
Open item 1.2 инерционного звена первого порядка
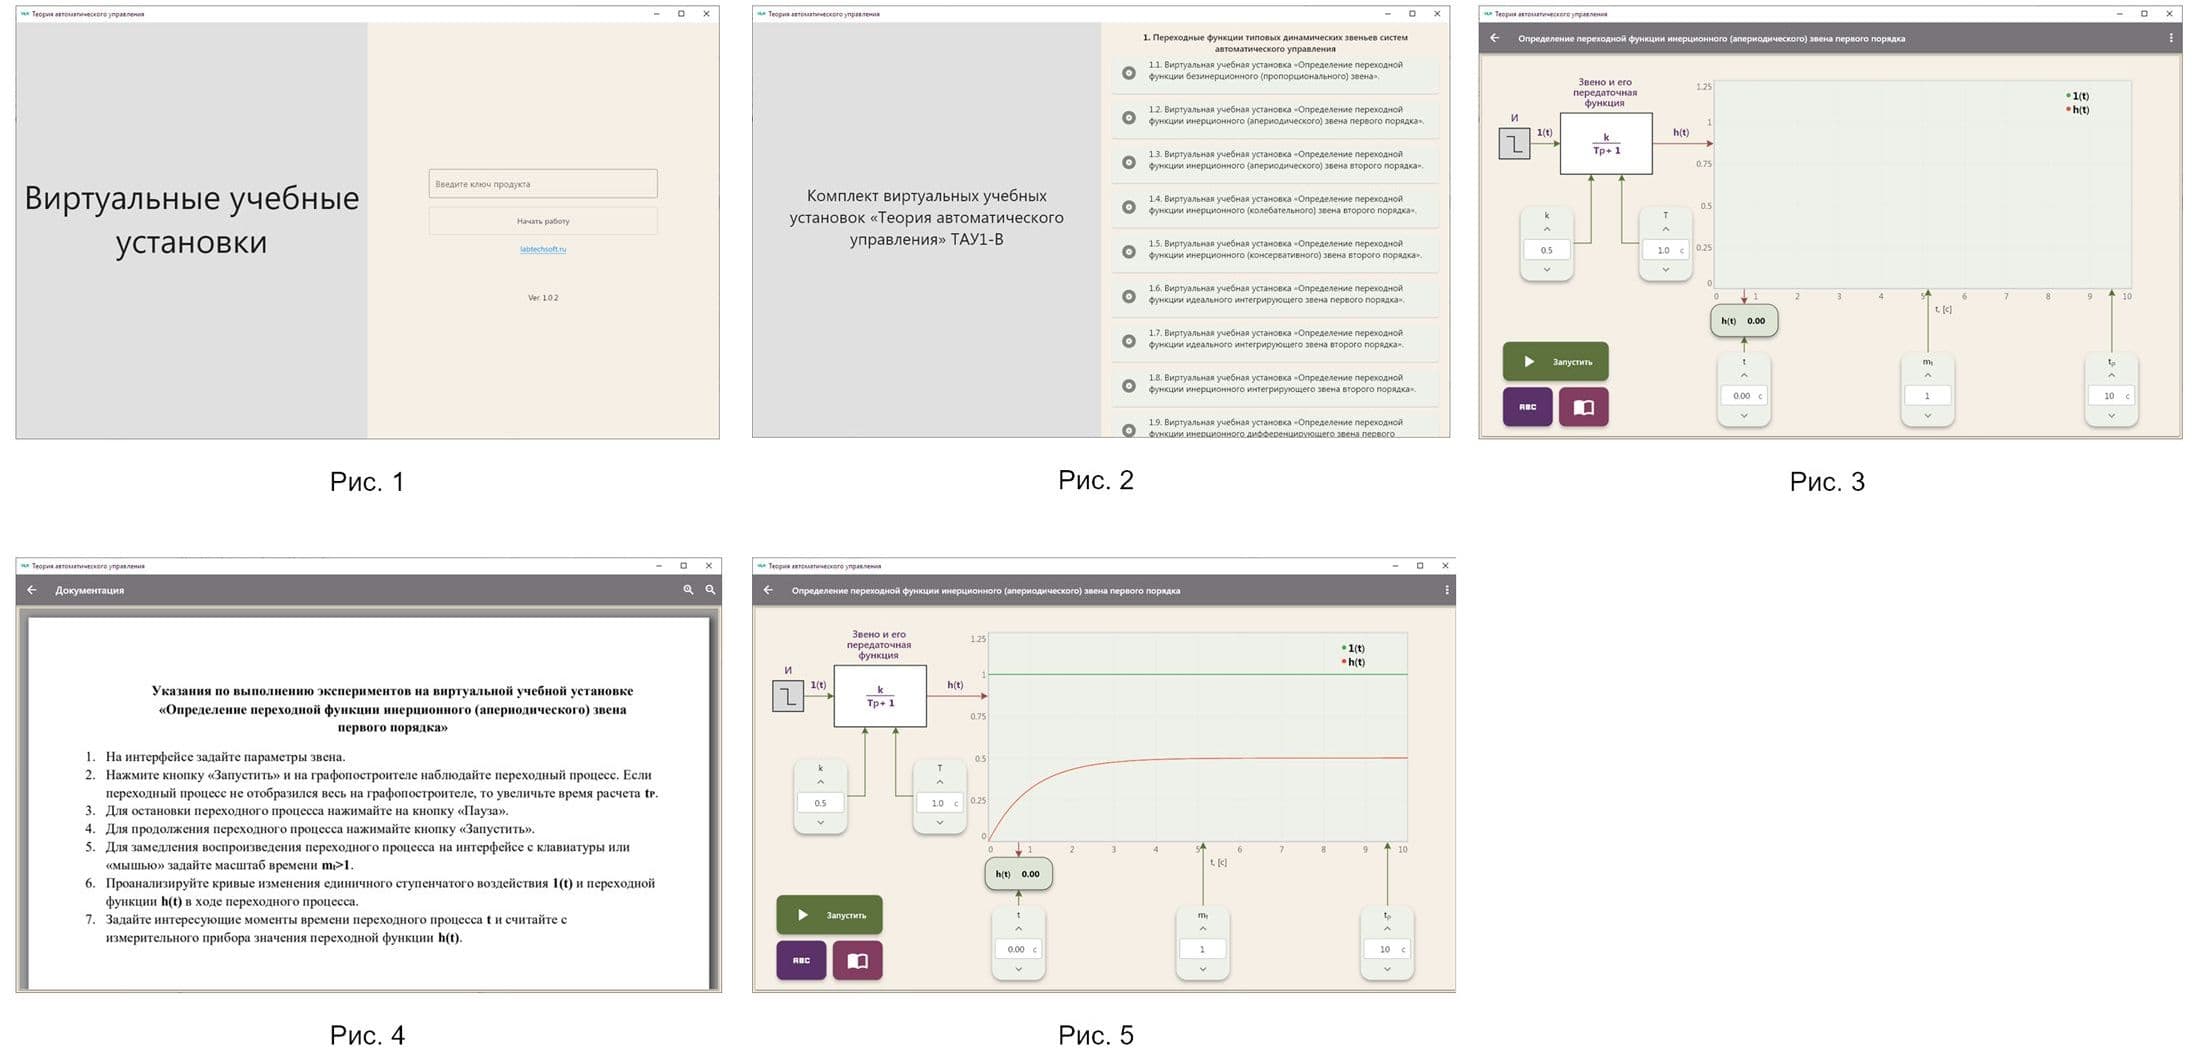coord(1275,116)
